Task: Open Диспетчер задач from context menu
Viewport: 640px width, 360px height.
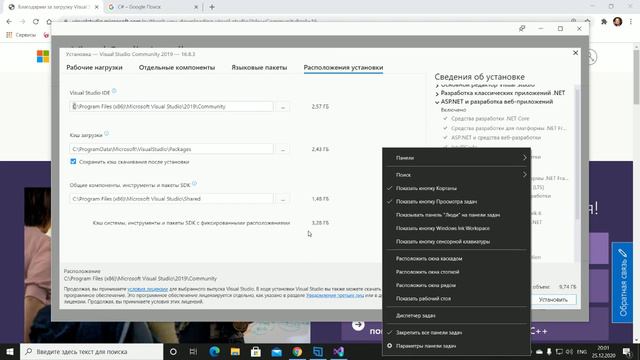Action: point(456,316)
